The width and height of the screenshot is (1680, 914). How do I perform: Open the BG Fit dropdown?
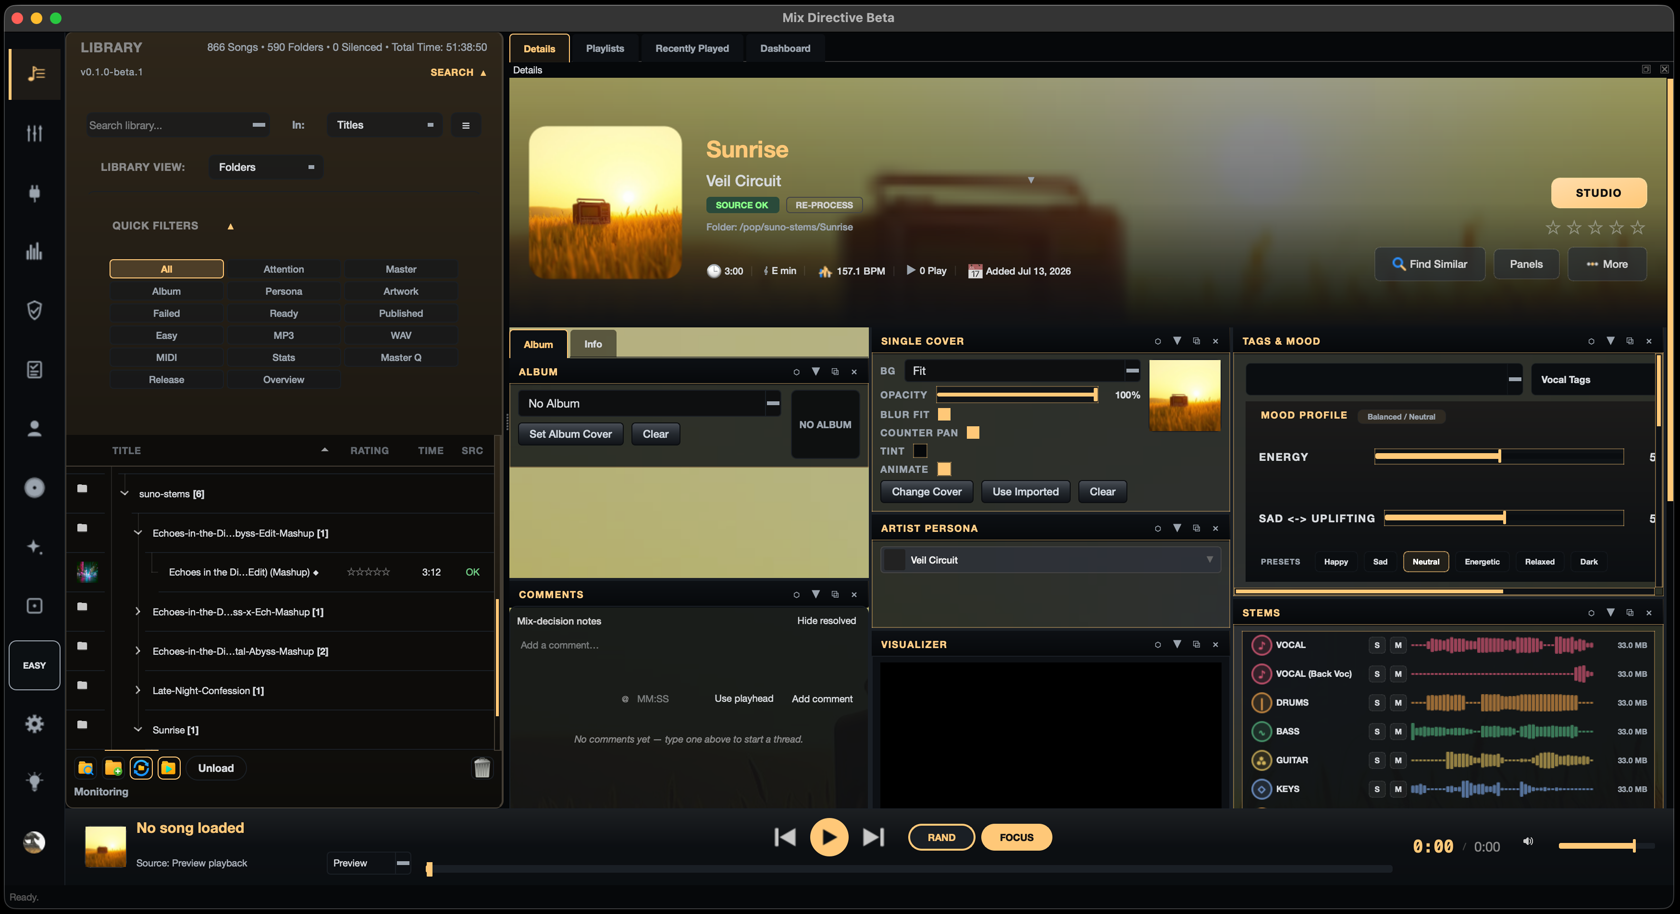[1024, 371]
